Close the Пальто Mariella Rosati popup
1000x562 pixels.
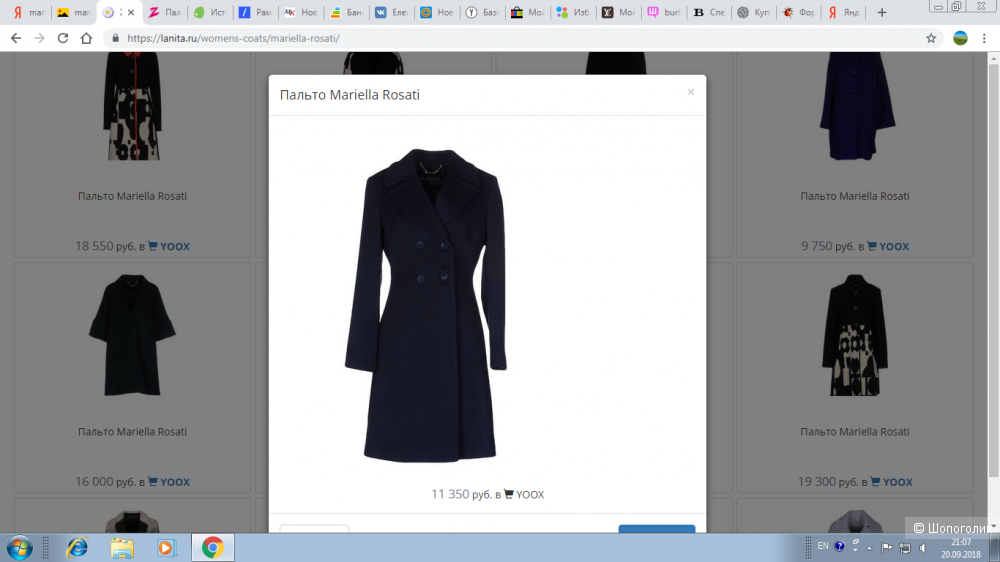coord(690,92)
